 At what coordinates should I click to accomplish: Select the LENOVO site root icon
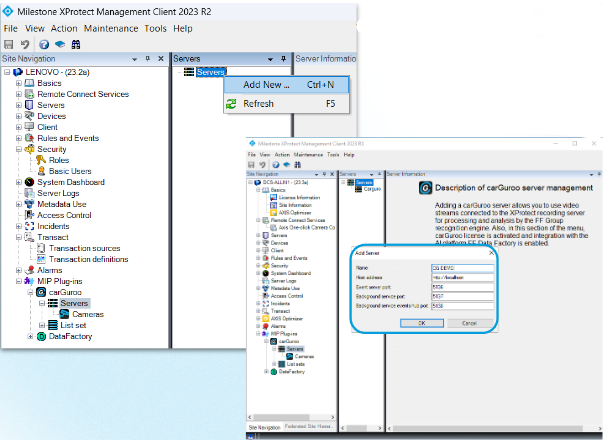(x=18, y=72)
